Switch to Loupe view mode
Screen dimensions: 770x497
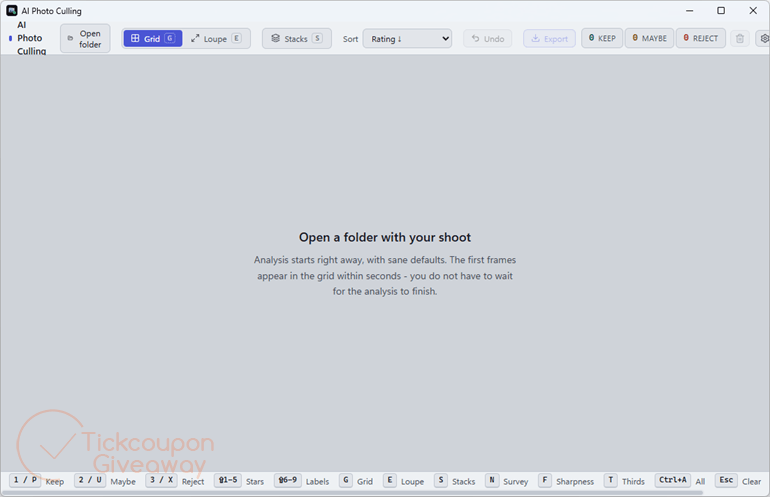[x=216, y=38]
